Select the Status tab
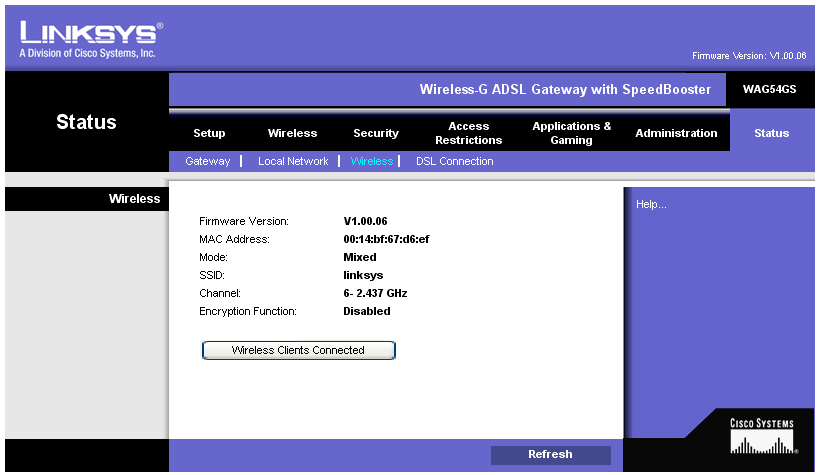This screenshot has width=820, height=475. point(771,133)
